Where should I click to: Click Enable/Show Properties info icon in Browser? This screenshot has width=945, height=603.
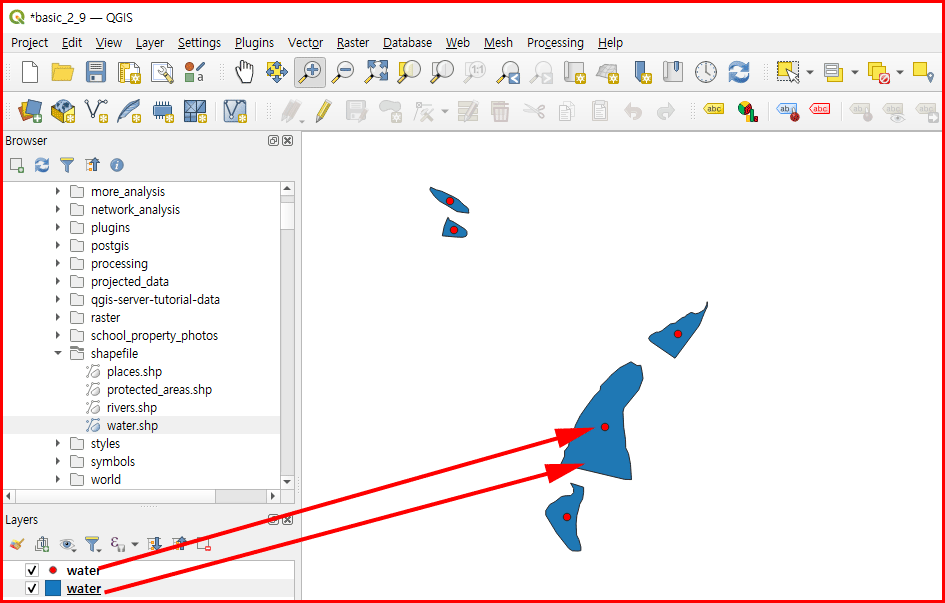click(x=117, y=164)
